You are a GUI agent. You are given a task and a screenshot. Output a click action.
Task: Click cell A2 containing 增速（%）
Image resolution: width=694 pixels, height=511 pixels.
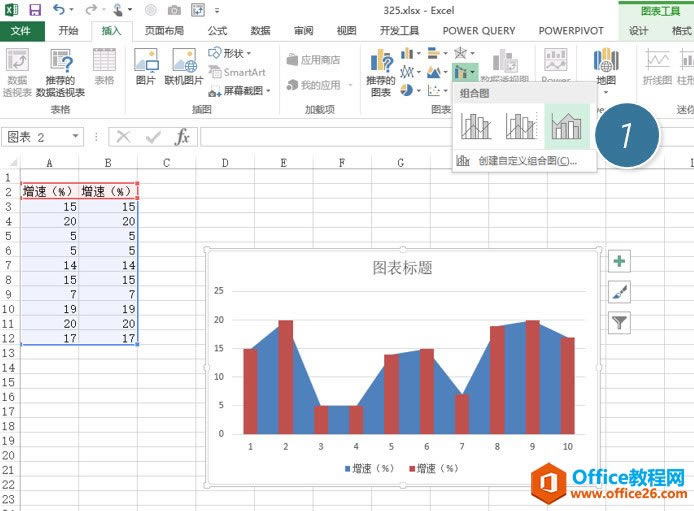pyautogui.click(x=50, y=191)
